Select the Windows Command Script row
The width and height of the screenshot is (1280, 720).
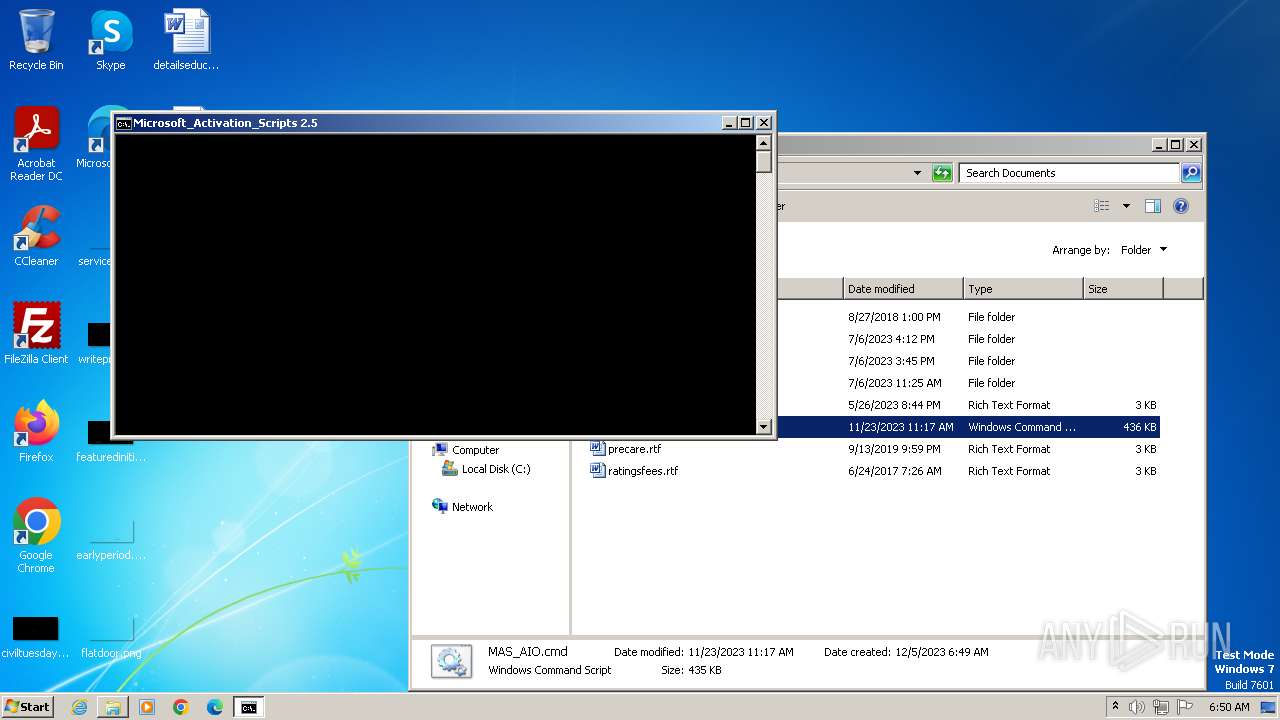[x=968, y=427]
